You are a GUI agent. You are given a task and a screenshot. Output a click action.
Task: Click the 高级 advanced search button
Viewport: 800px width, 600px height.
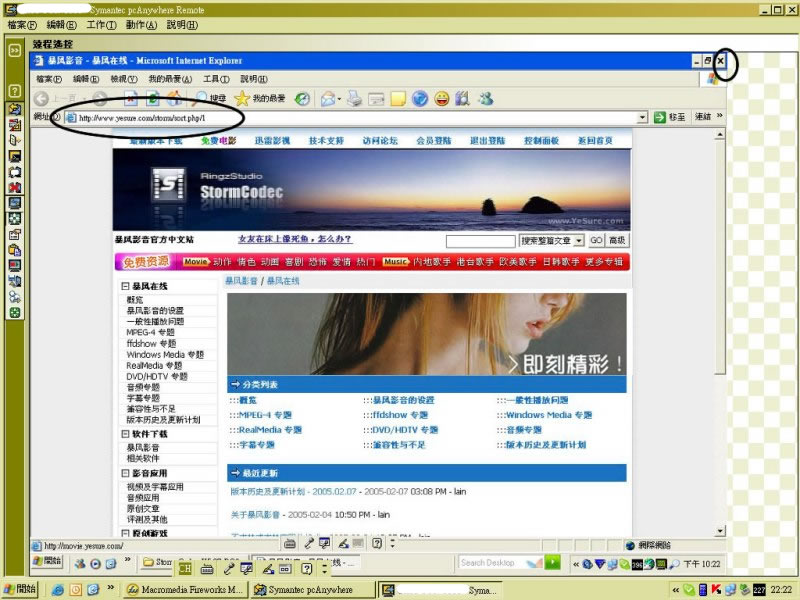point(617,240)
